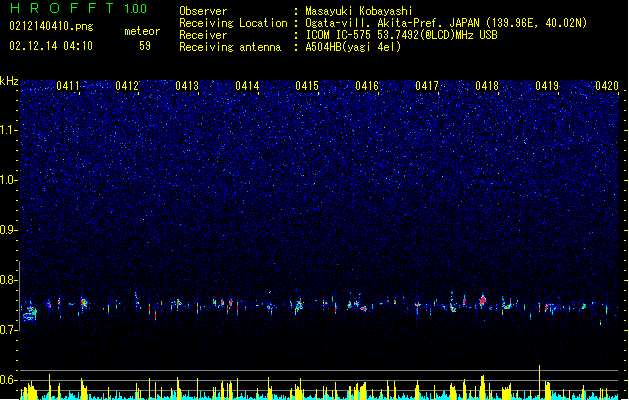
Task: Click the meteor count value 59
Action: 145,46
